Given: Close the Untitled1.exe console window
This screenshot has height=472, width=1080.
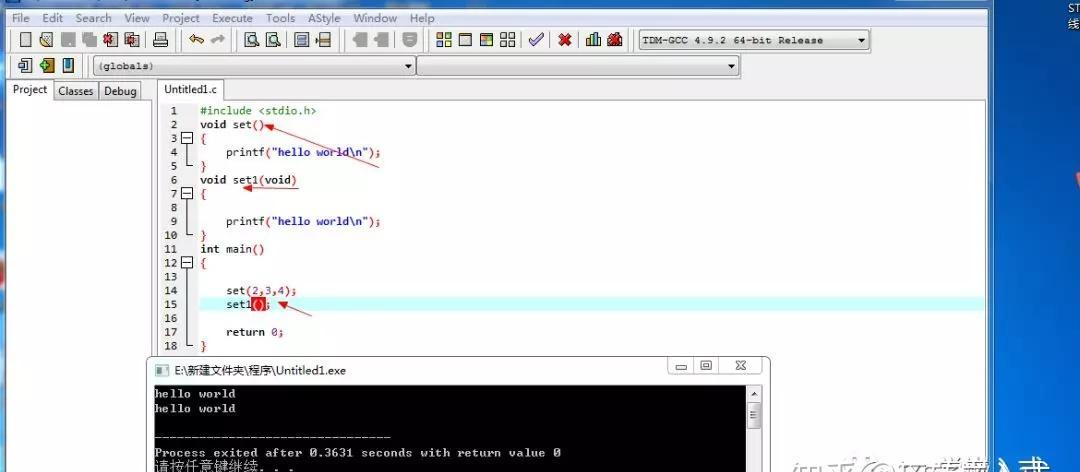Looking at the screenshot, I should pyautogui.click(x=740, y=367).
